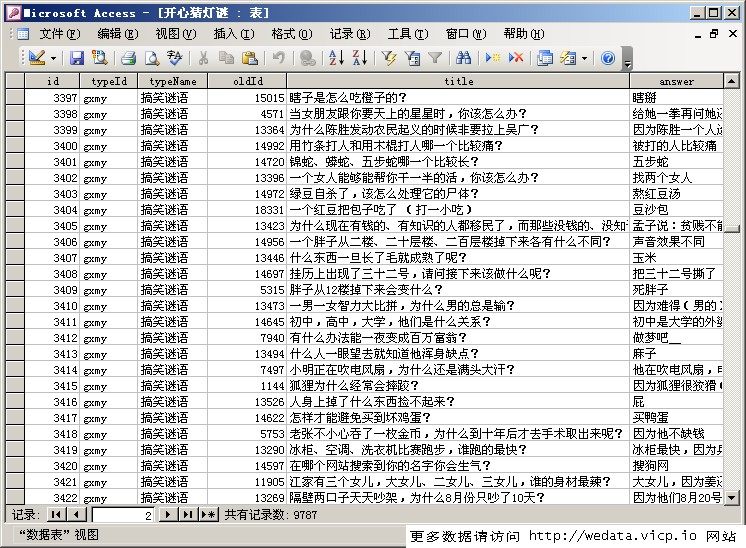
Task: Select the oldId column header
Action: pos(247,81)
